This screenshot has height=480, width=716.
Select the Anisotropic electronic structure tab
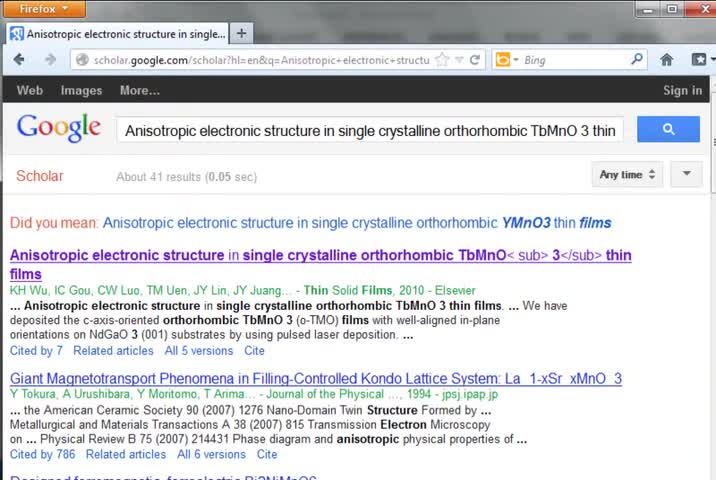117,34
